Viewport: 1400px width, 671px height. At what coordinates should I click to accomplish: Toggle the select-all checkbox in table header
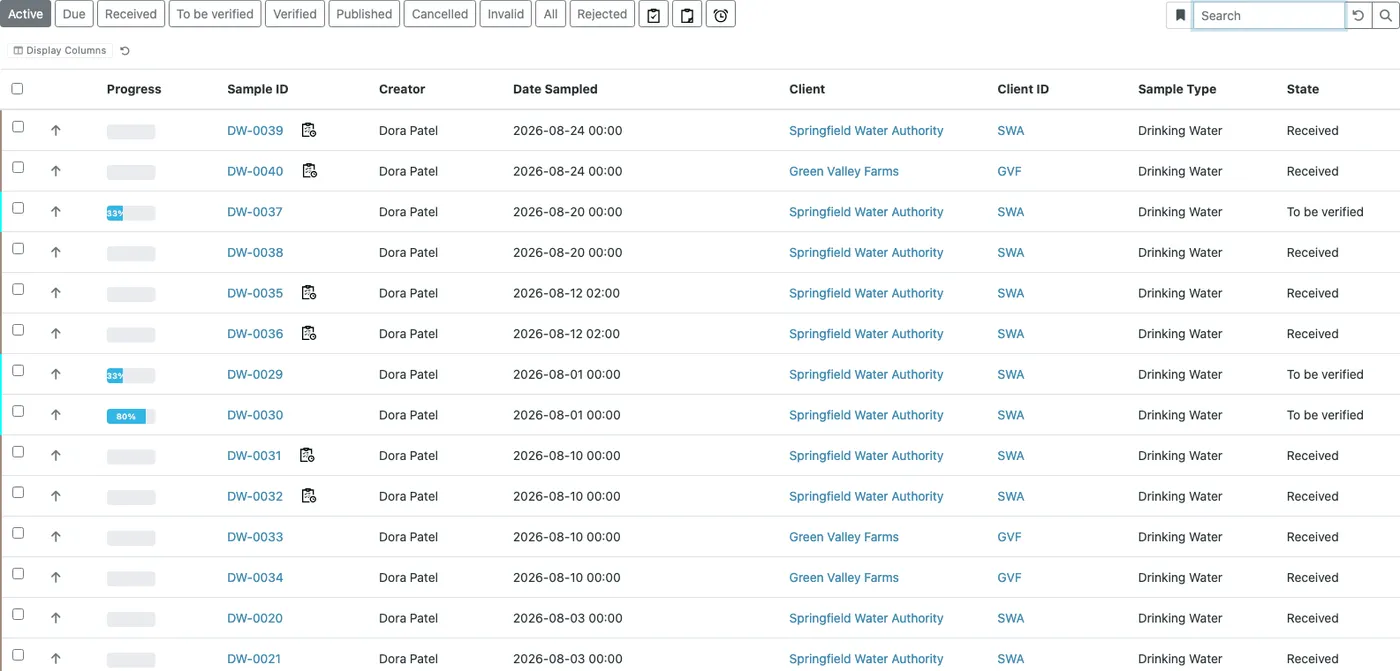[x=17, y=88]
